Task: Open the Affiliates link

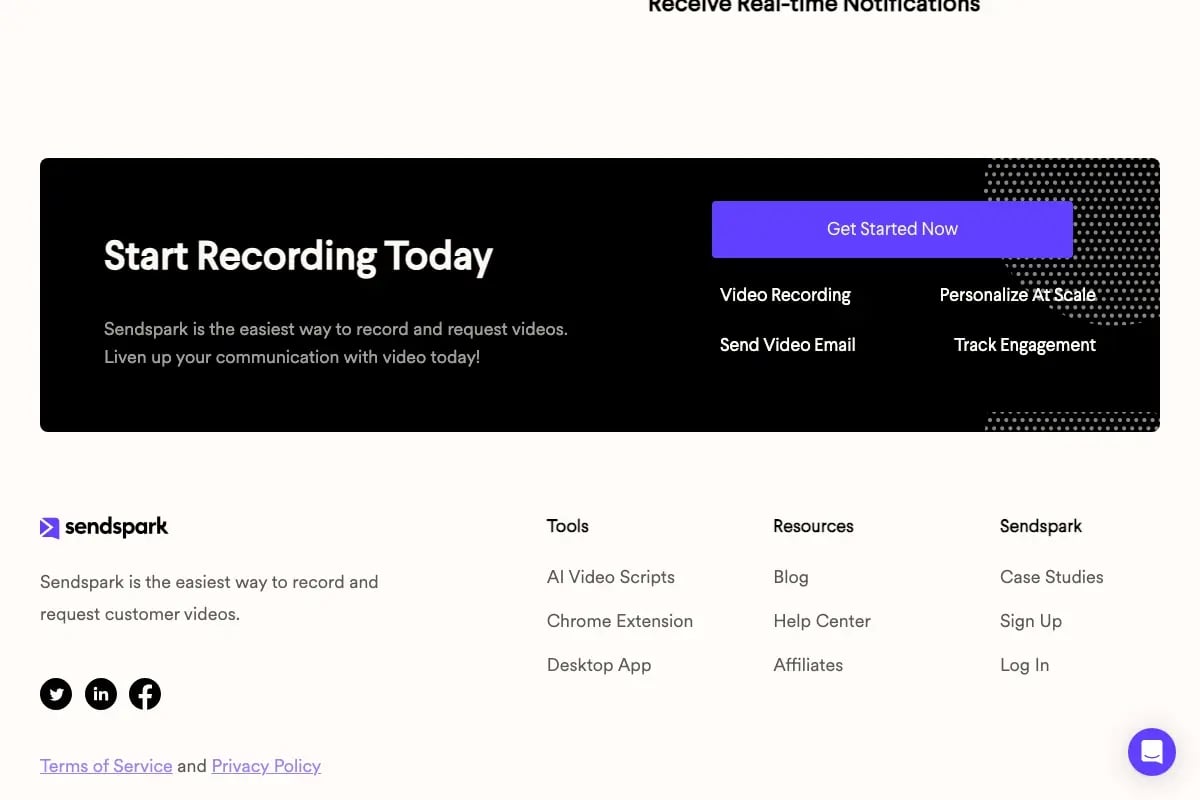Action: (808, 665)
